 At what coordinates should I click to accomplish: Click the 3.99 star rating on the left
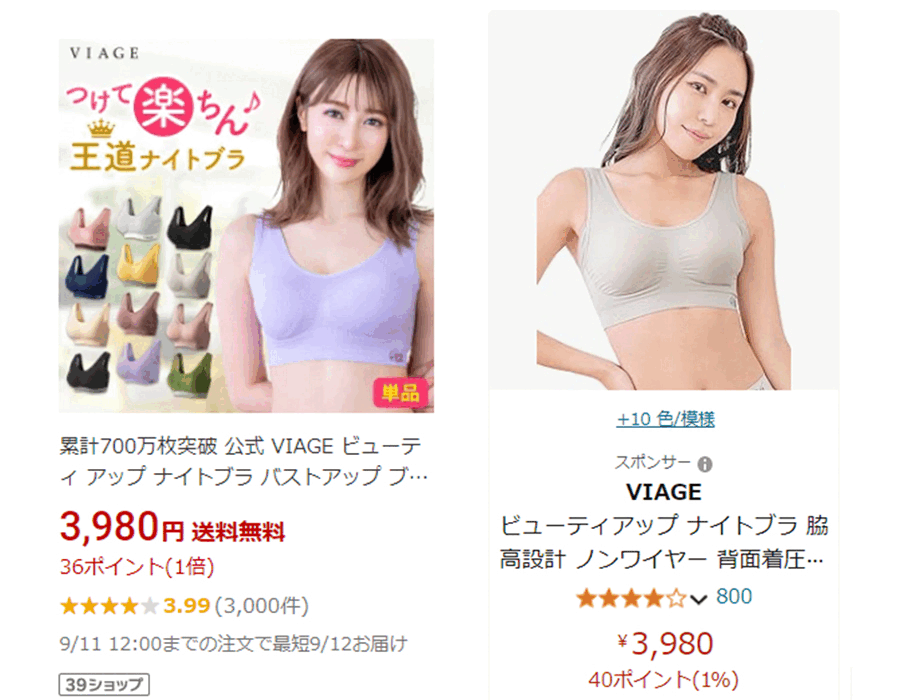187,605
